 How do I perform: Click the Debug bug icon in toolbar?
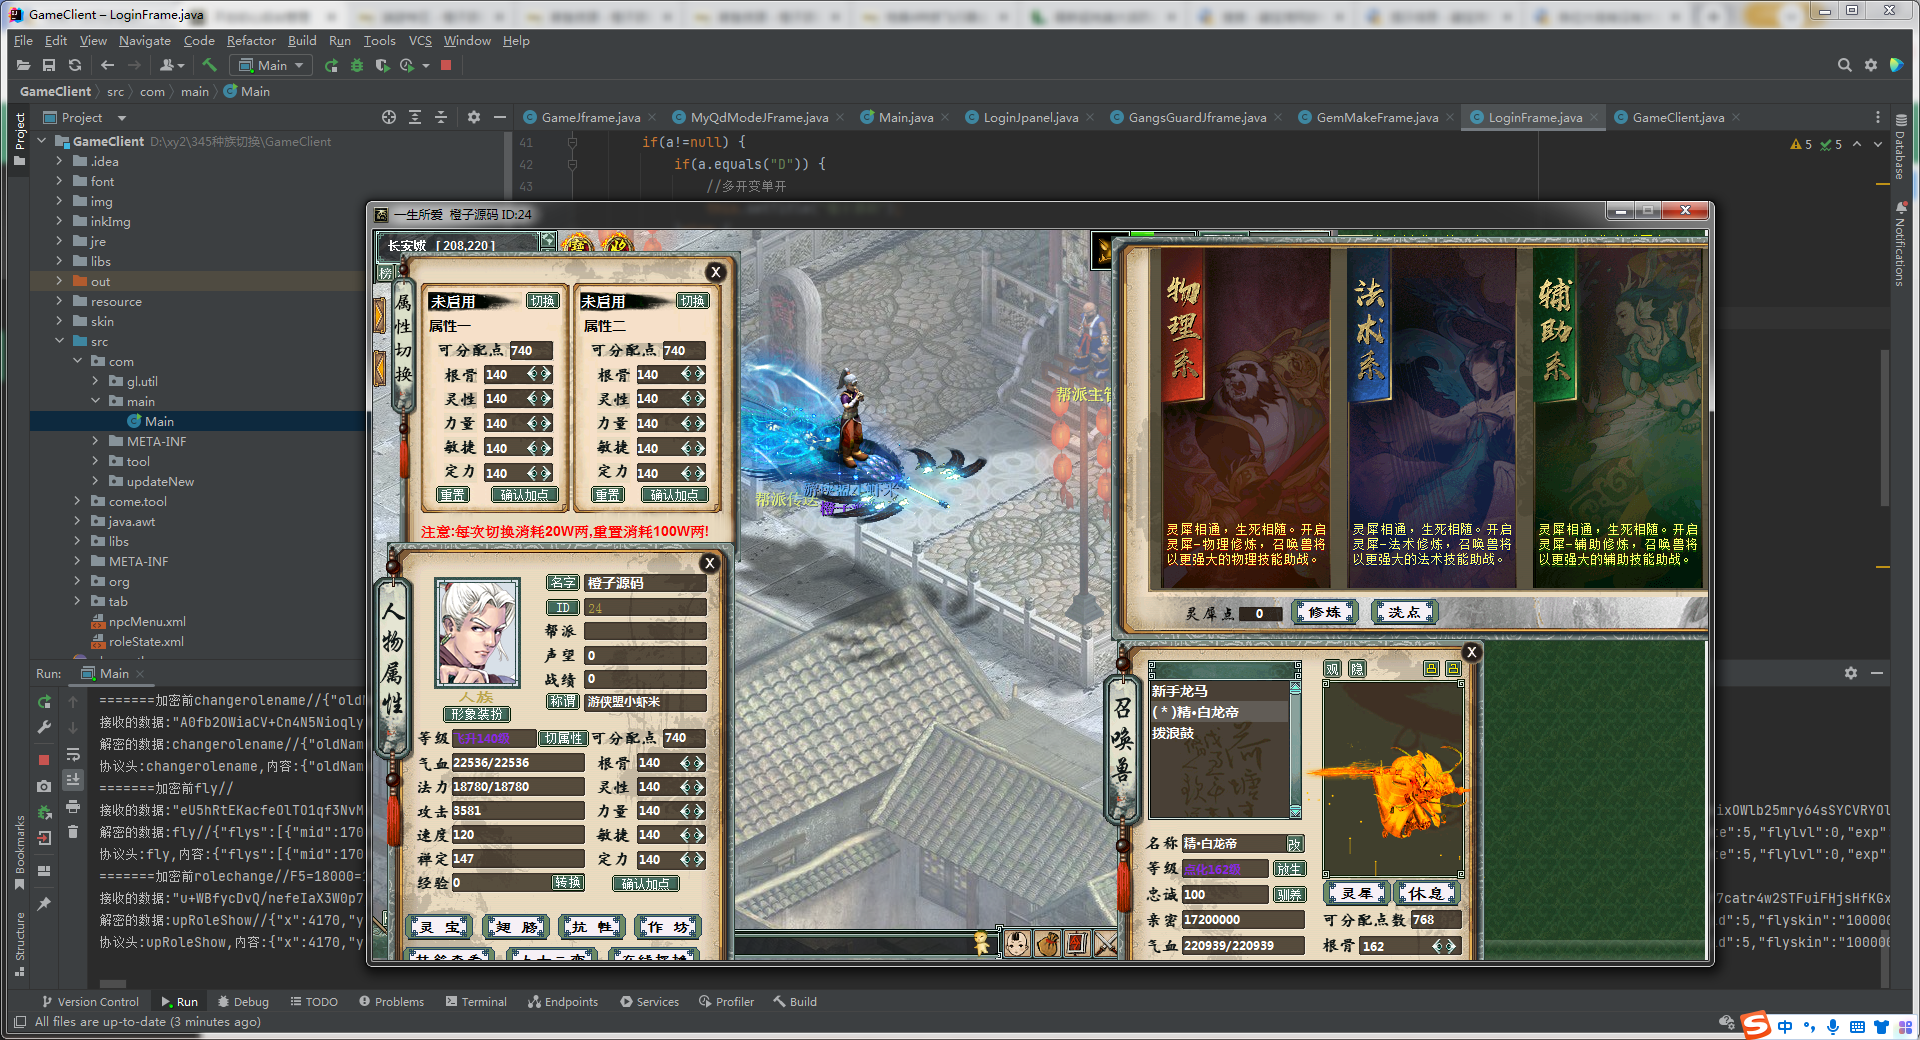pyautogui.click(x=357, y=65)
